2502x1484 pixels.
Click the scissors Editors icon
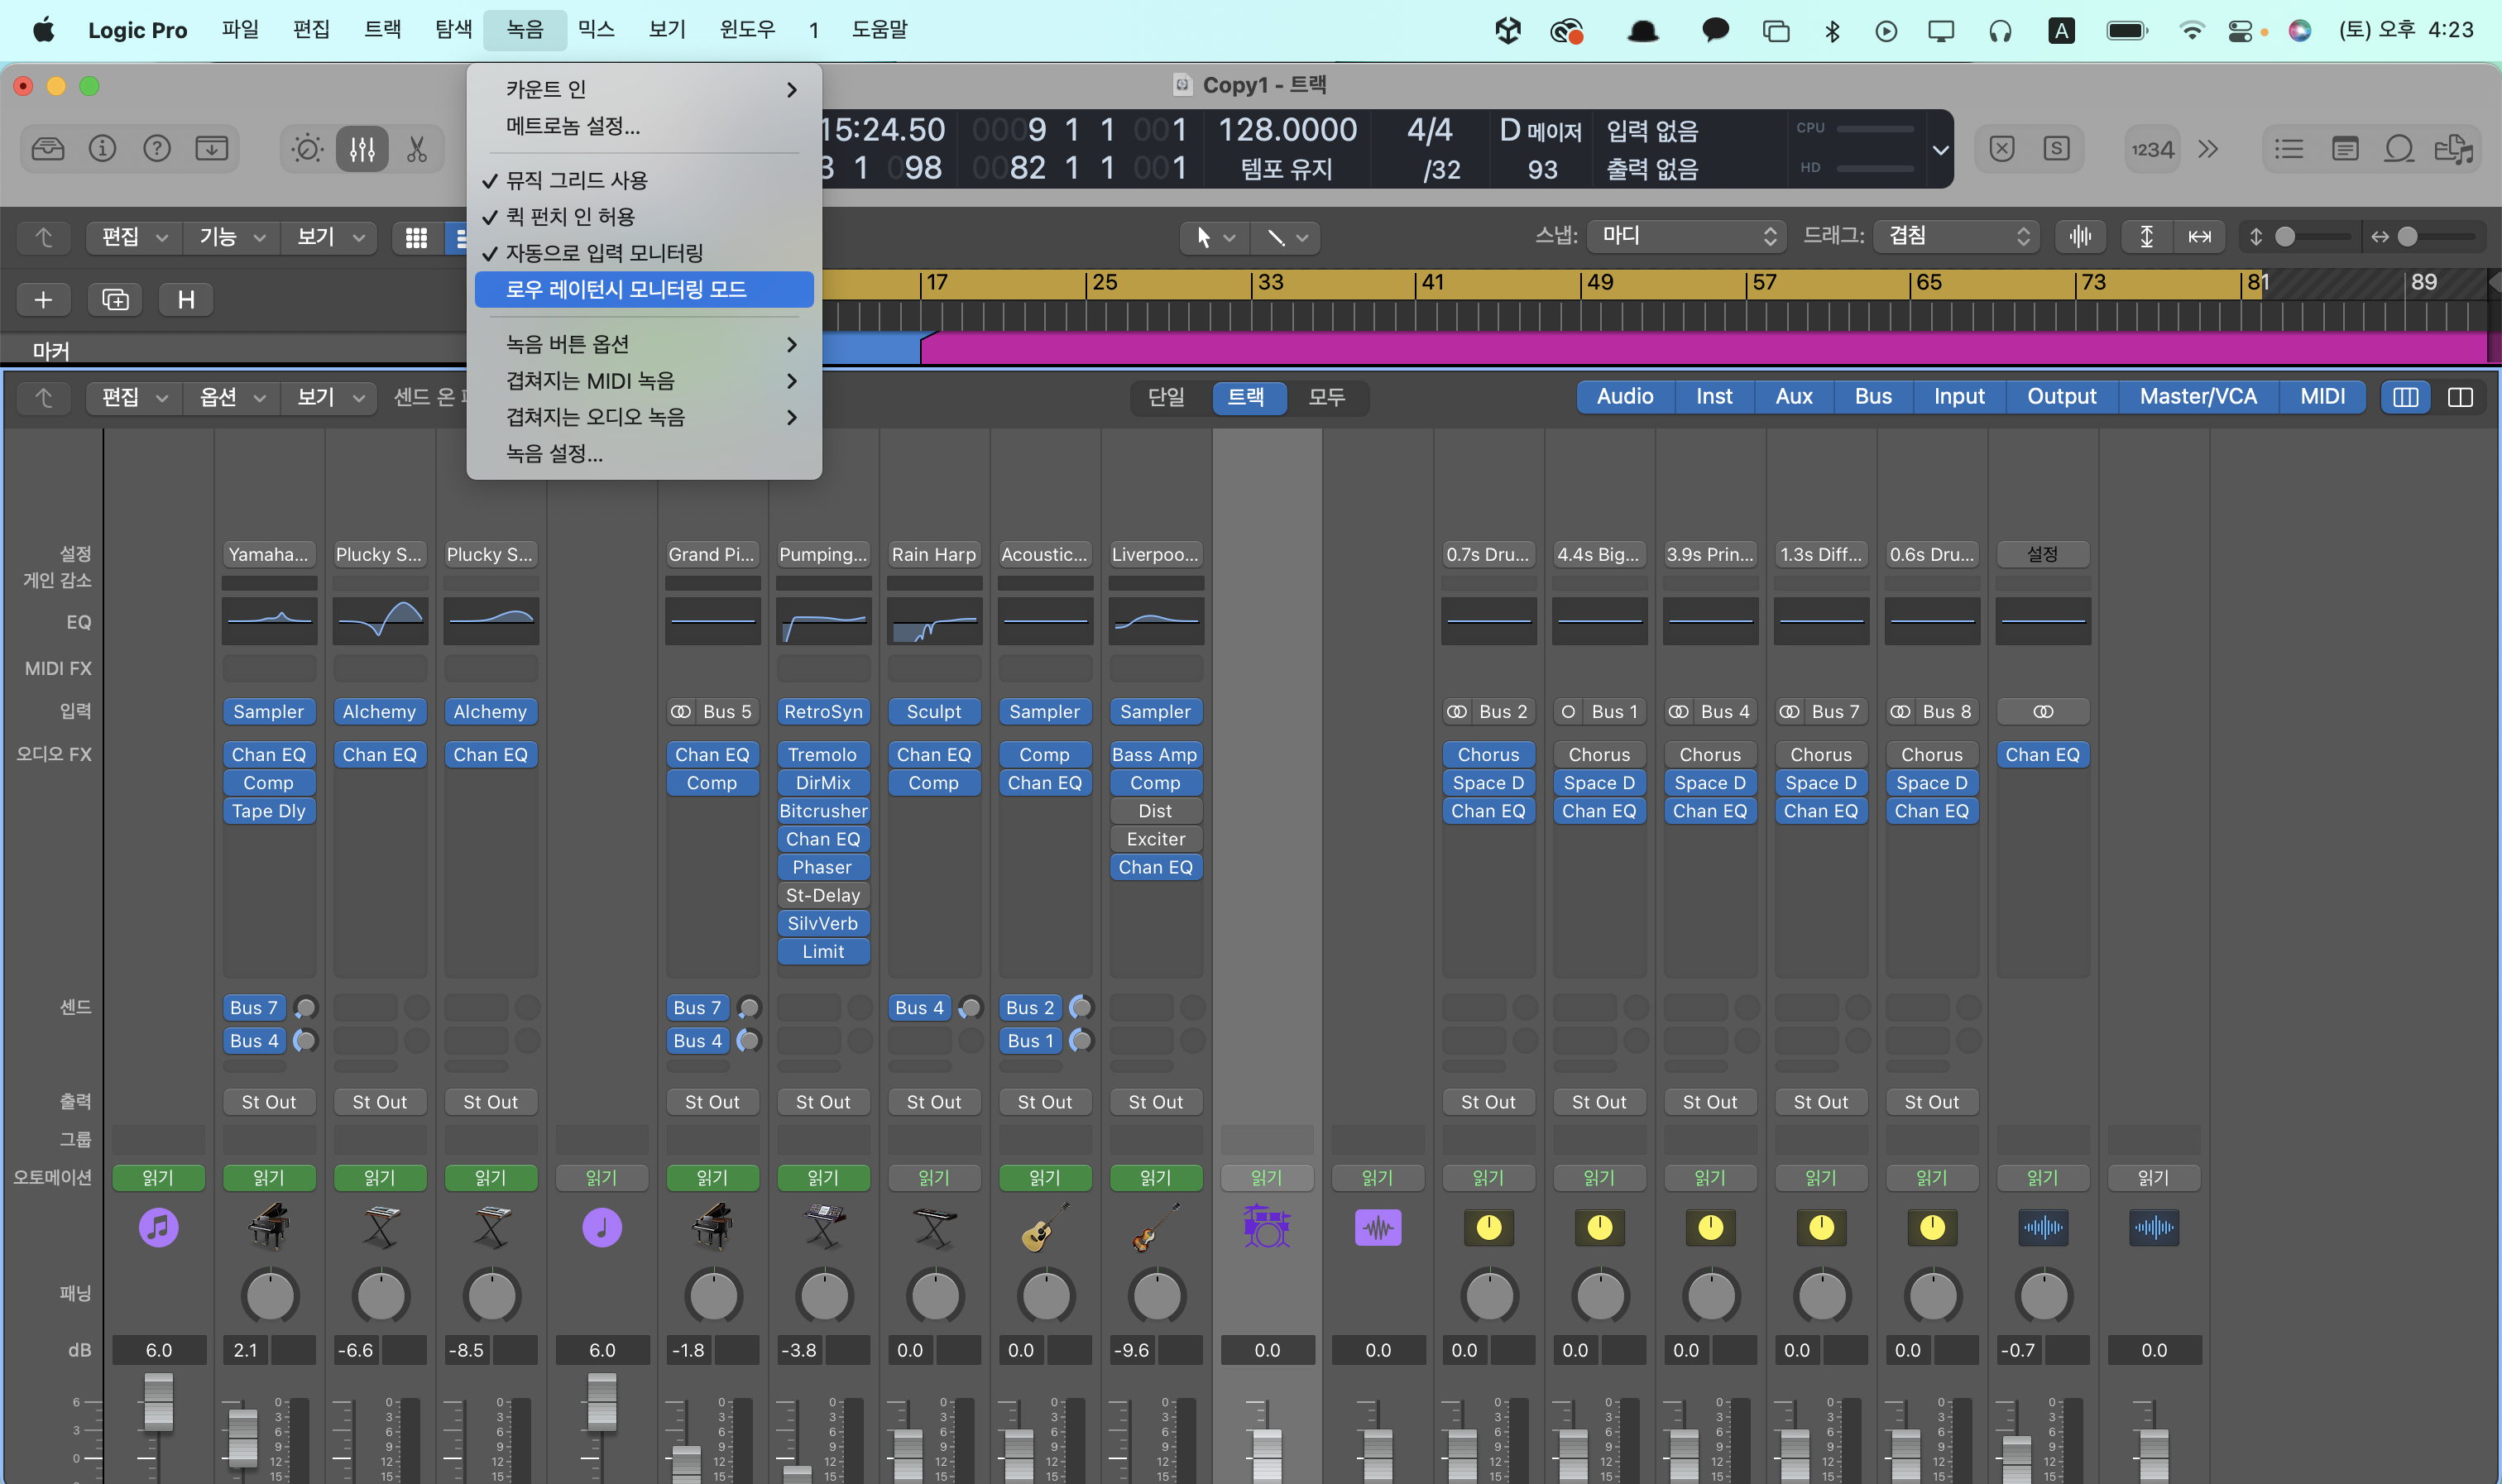tap(417, 149)
